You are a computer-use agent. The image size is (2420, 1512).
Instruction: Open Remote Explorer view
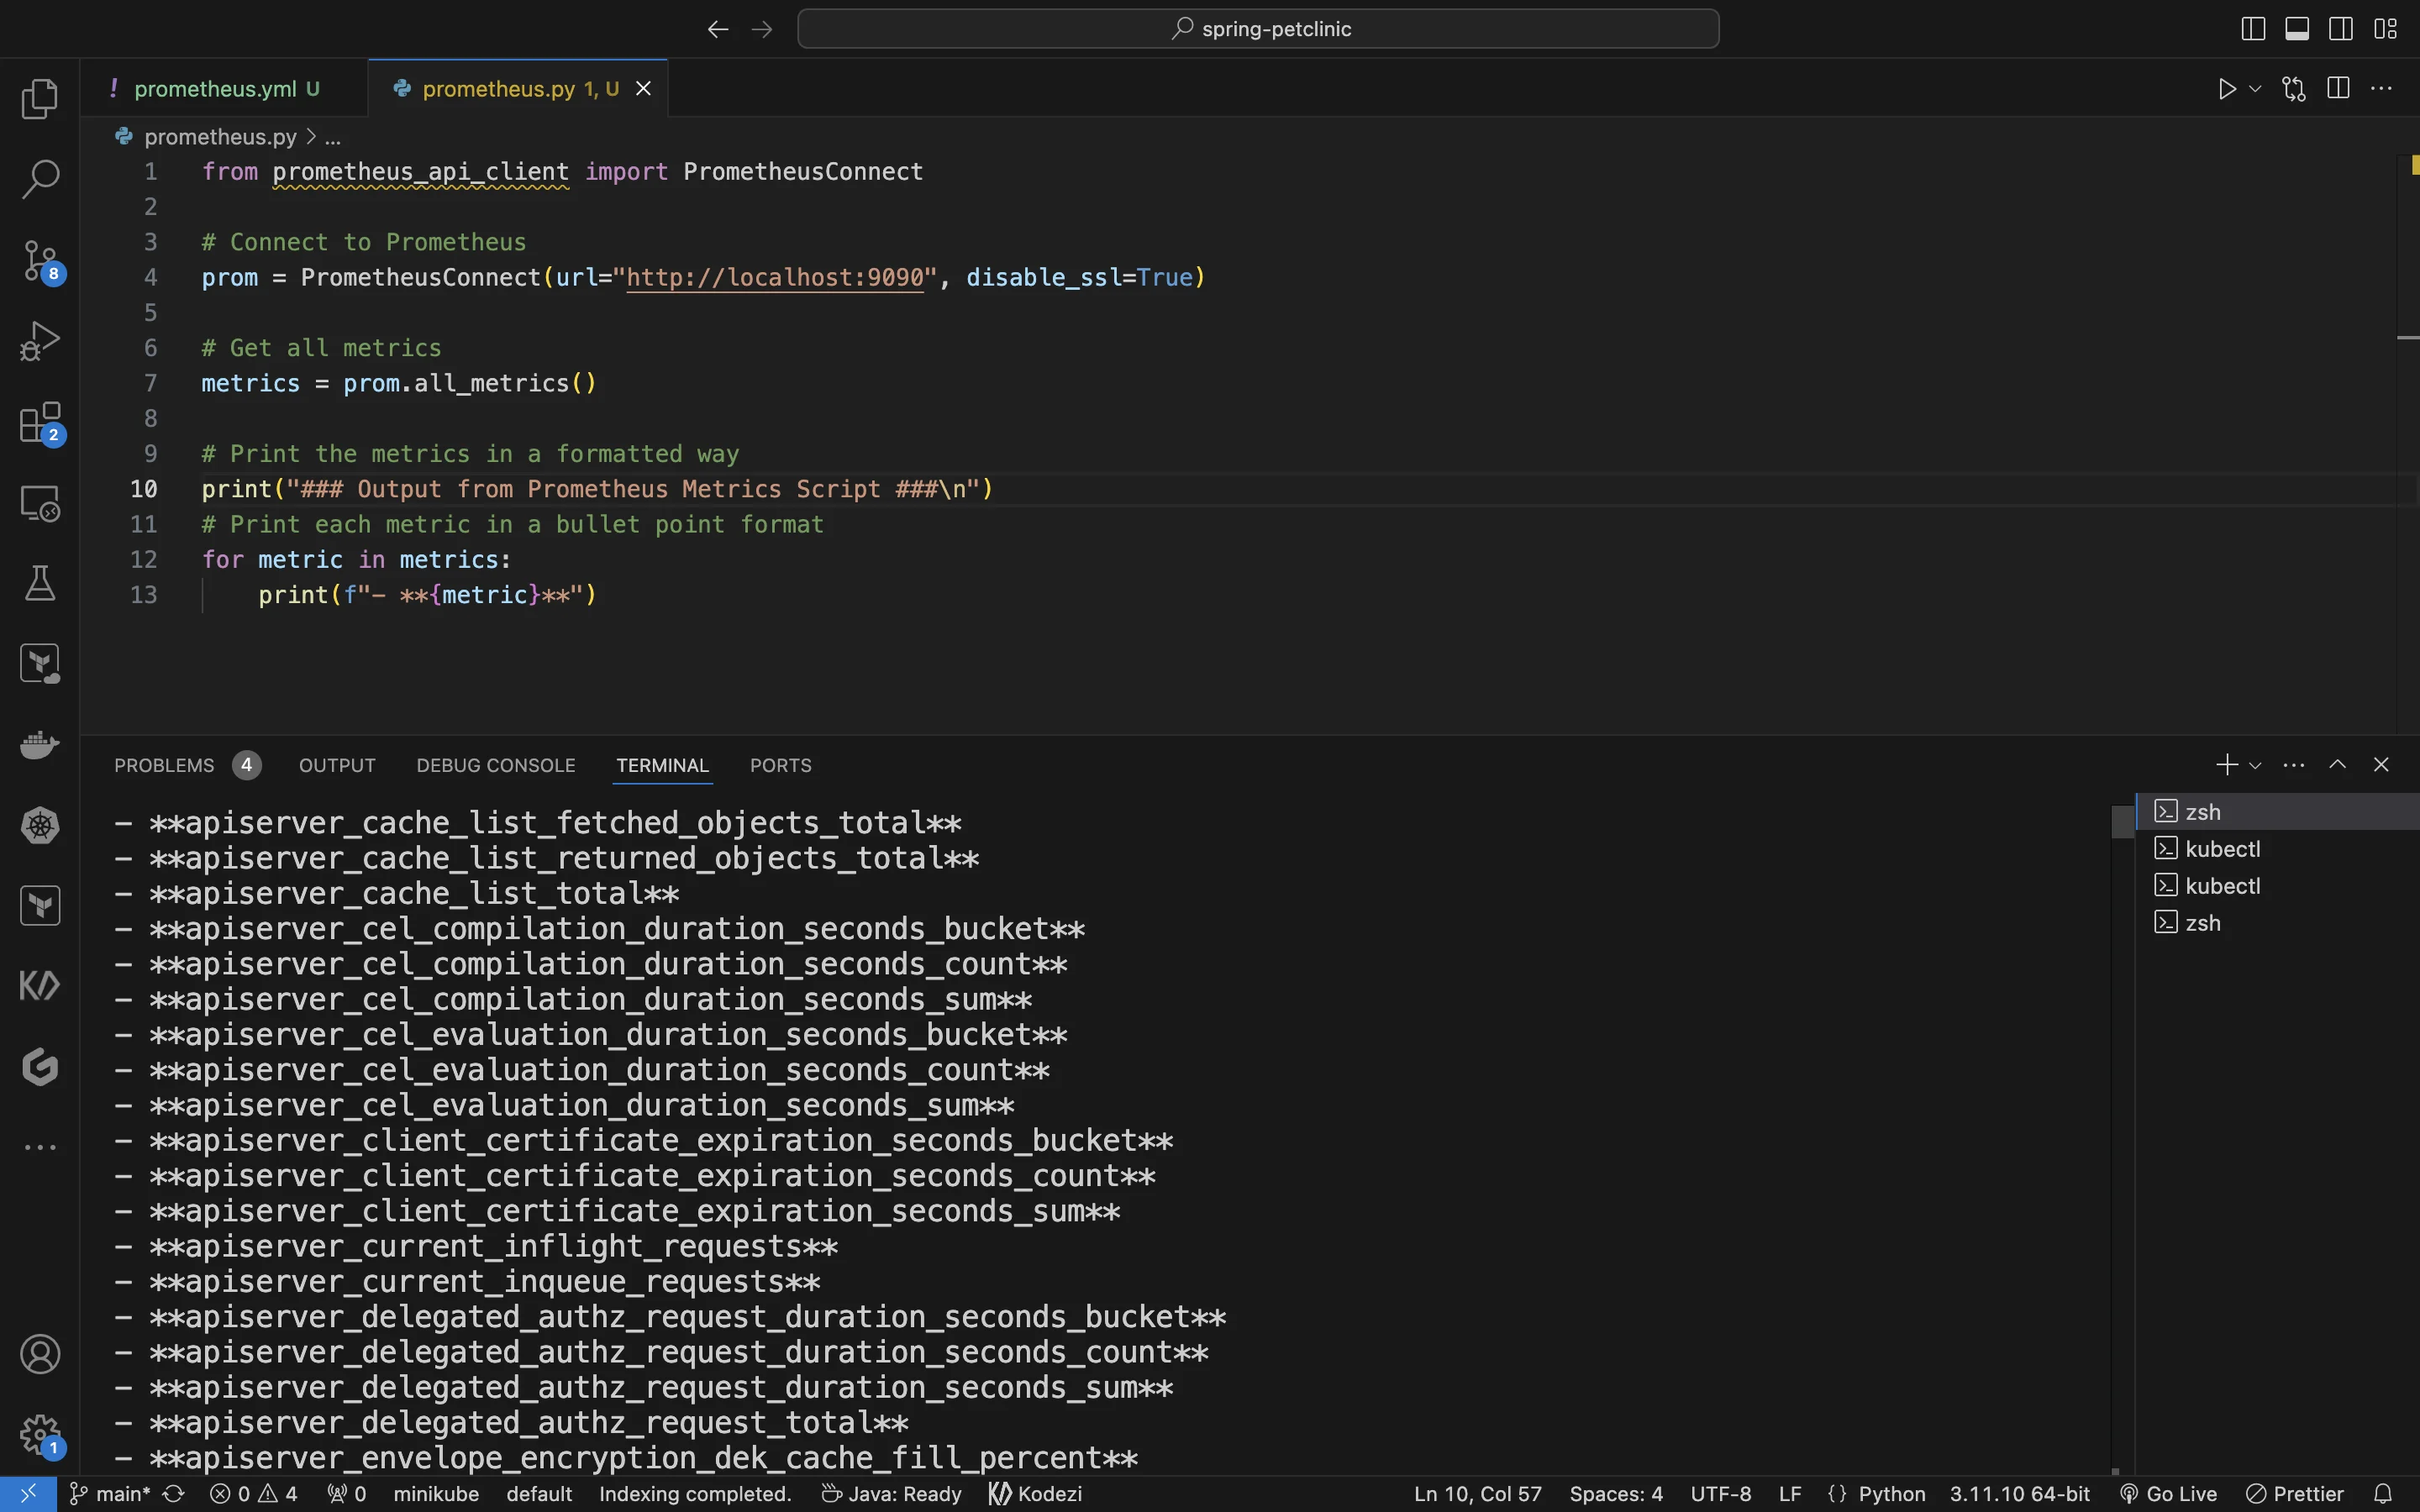pyautogui.click(x=40, y=503)
